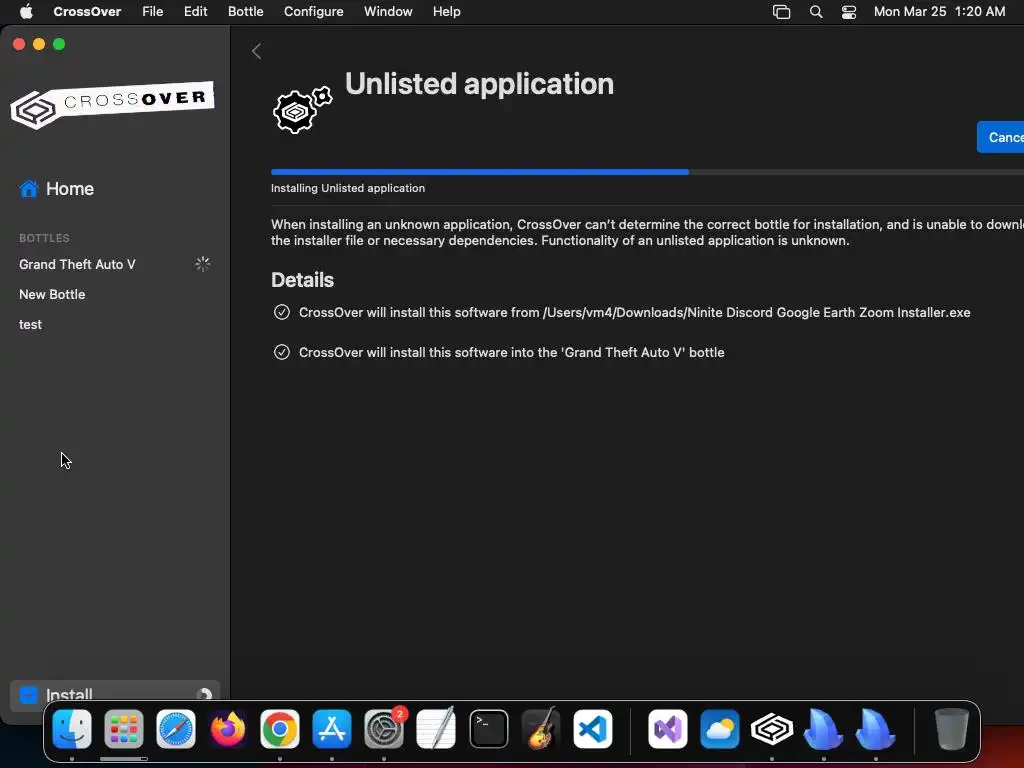Viewport: 1024px width, 768px height.
Task: Open the Configure menu
Action: (x=313, y=12)
